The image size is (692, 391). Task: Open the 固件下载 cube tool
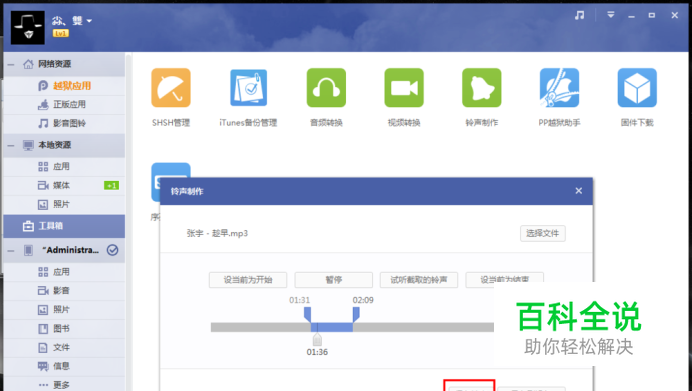coord(637,88)
